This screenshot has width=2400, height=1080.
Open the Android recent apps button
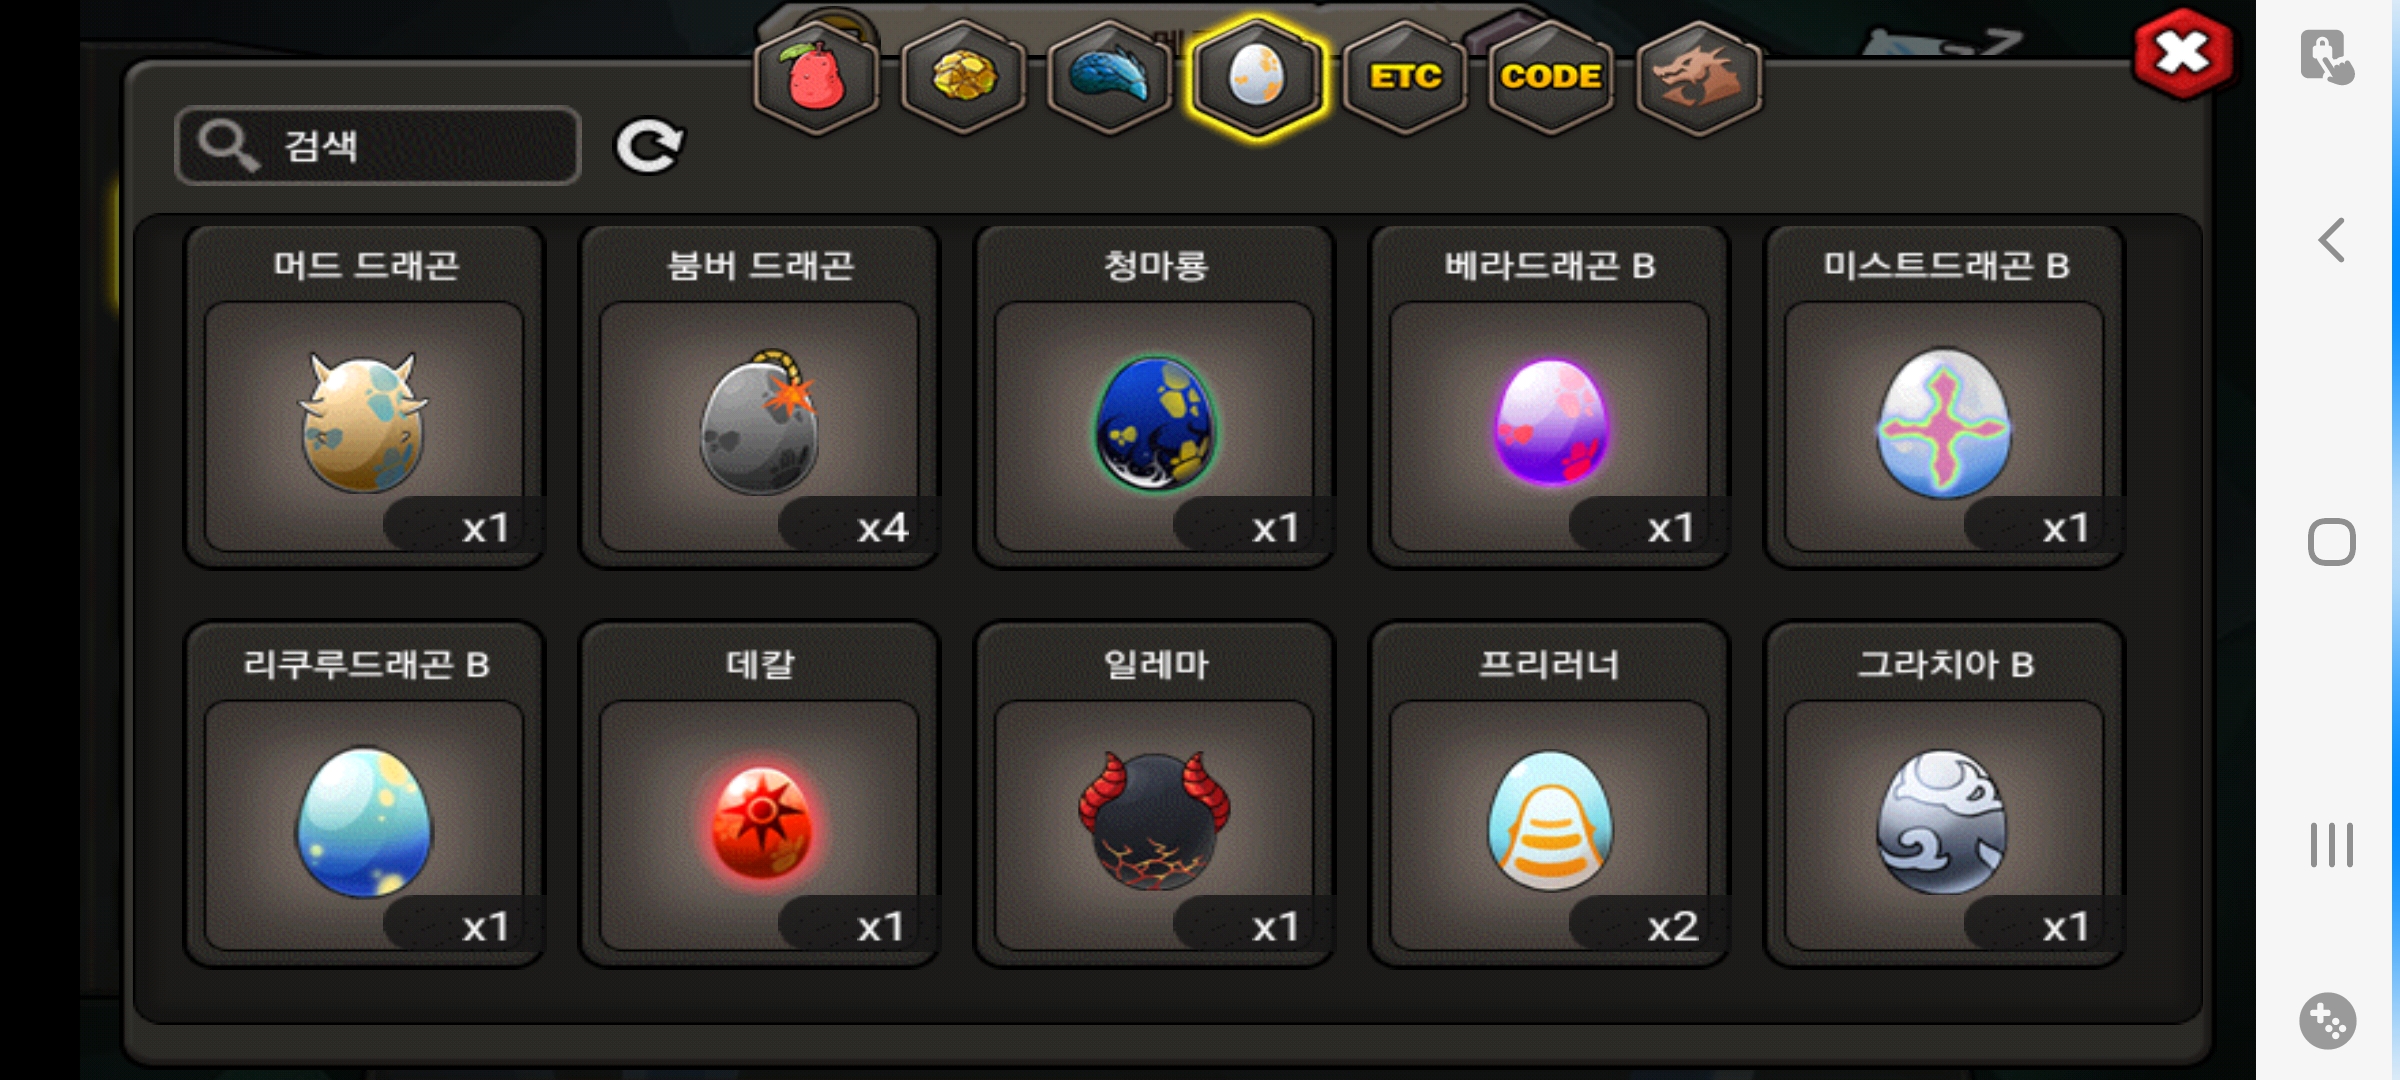point(2331,845)
